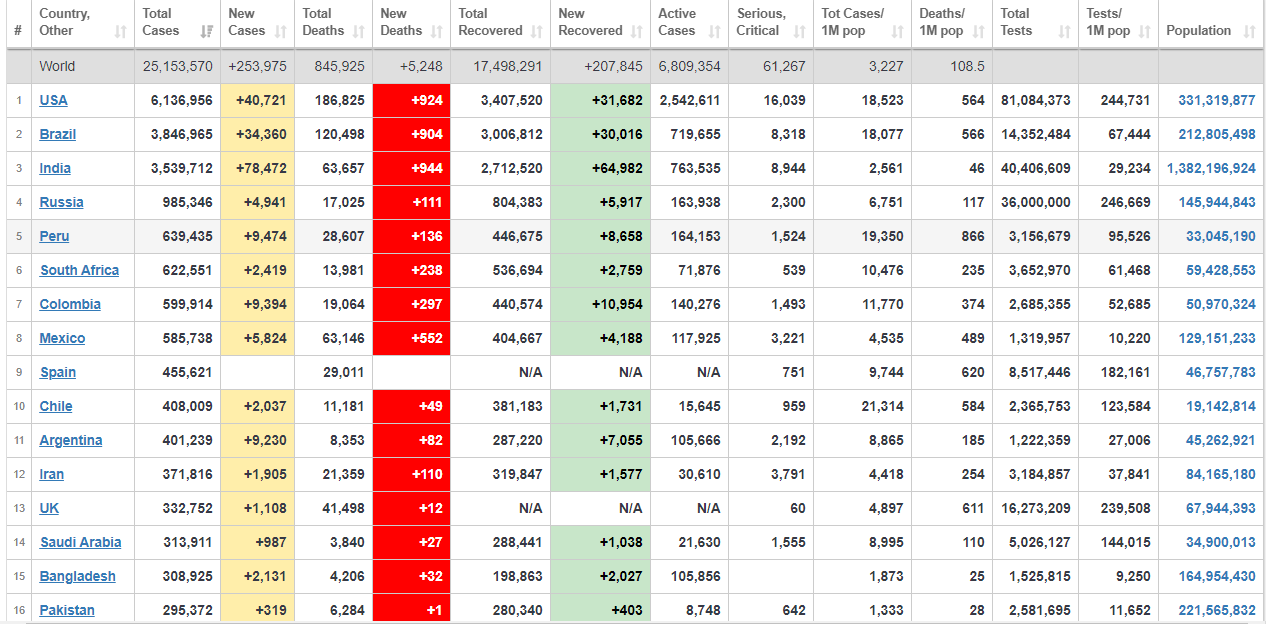
Task: Open Saudi Arabia population link 34,900,013
Action: tap(1221, 542)
